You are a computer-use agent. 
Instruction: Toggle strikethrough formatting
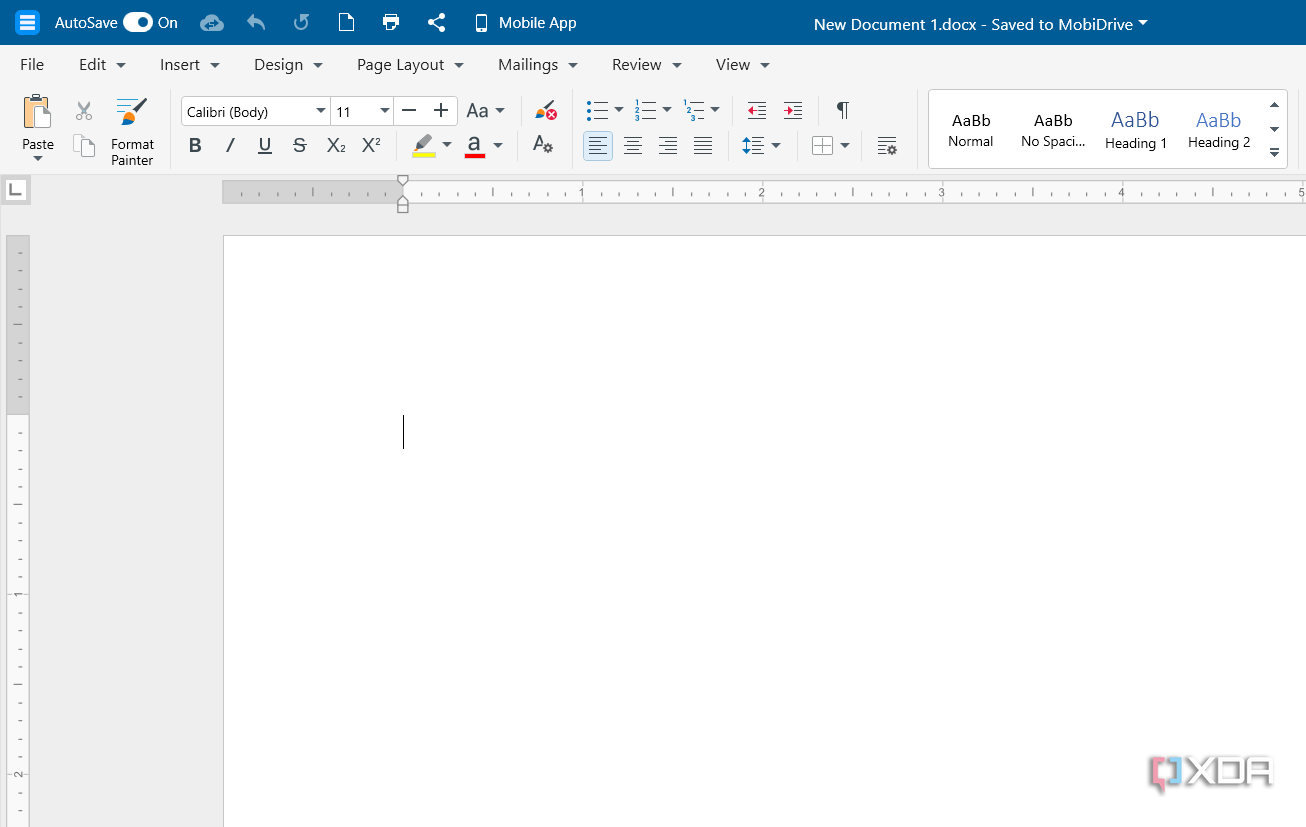299,145
